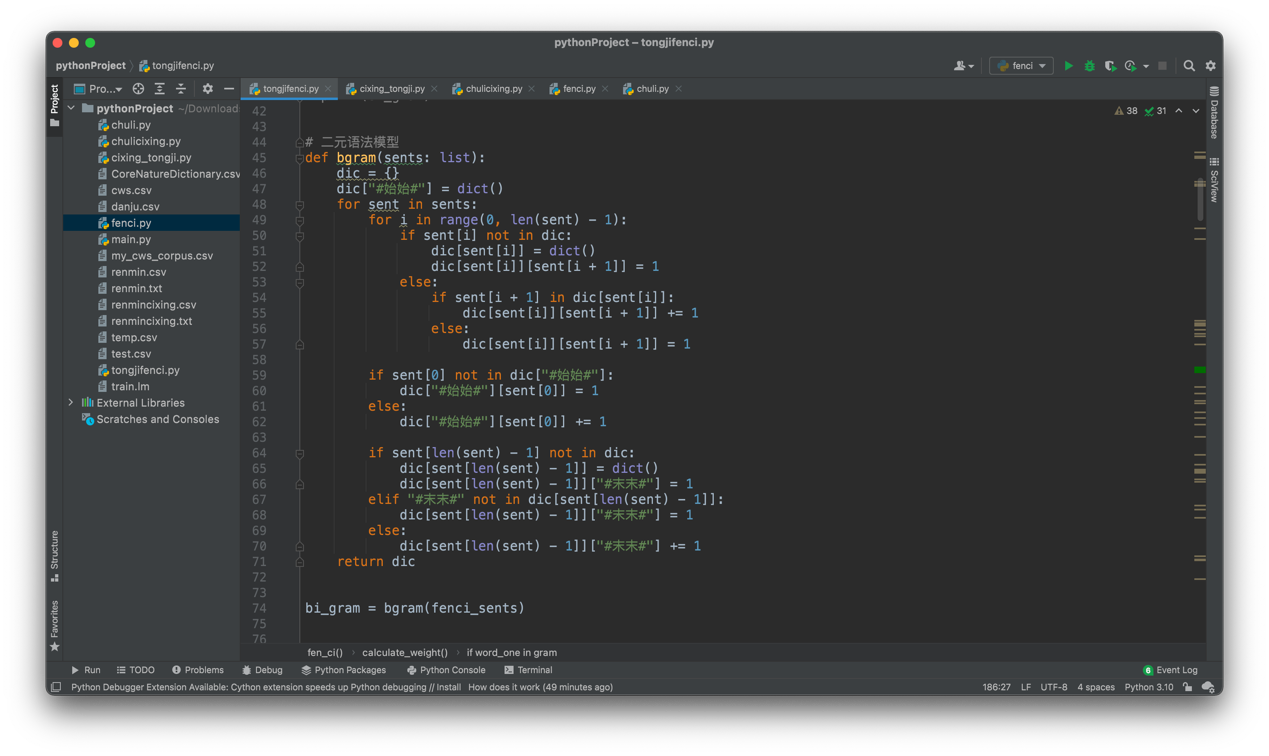This screenshot has height=756, width=1269.
Task: Open the fenci run configuration dropdown
Action: coord(1021,66)
